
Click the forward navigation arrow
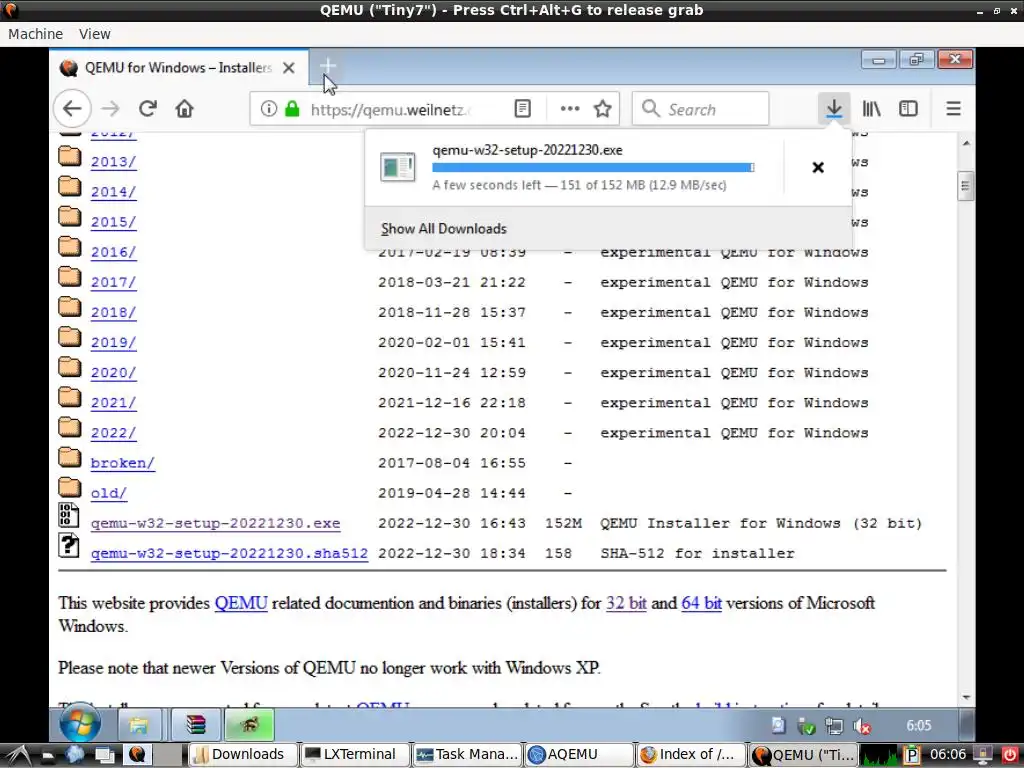(110, 108)
